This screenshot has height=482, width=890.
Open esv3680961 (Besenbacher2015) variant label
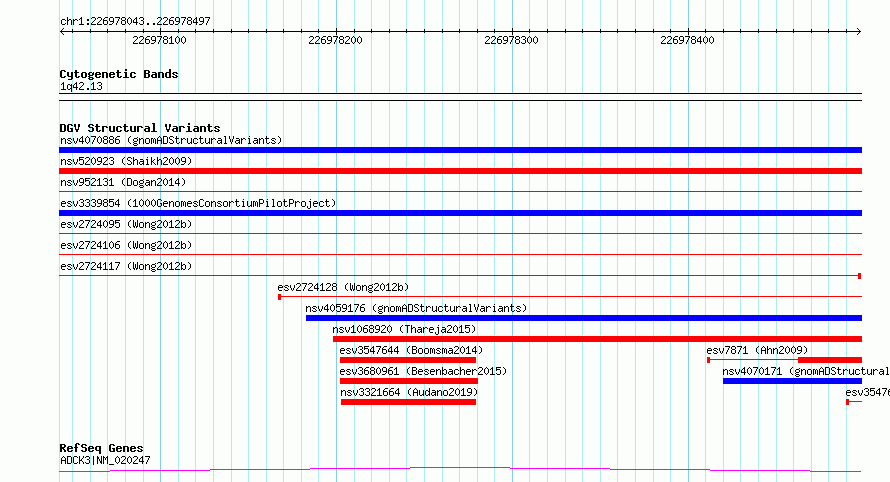(423, 371)
